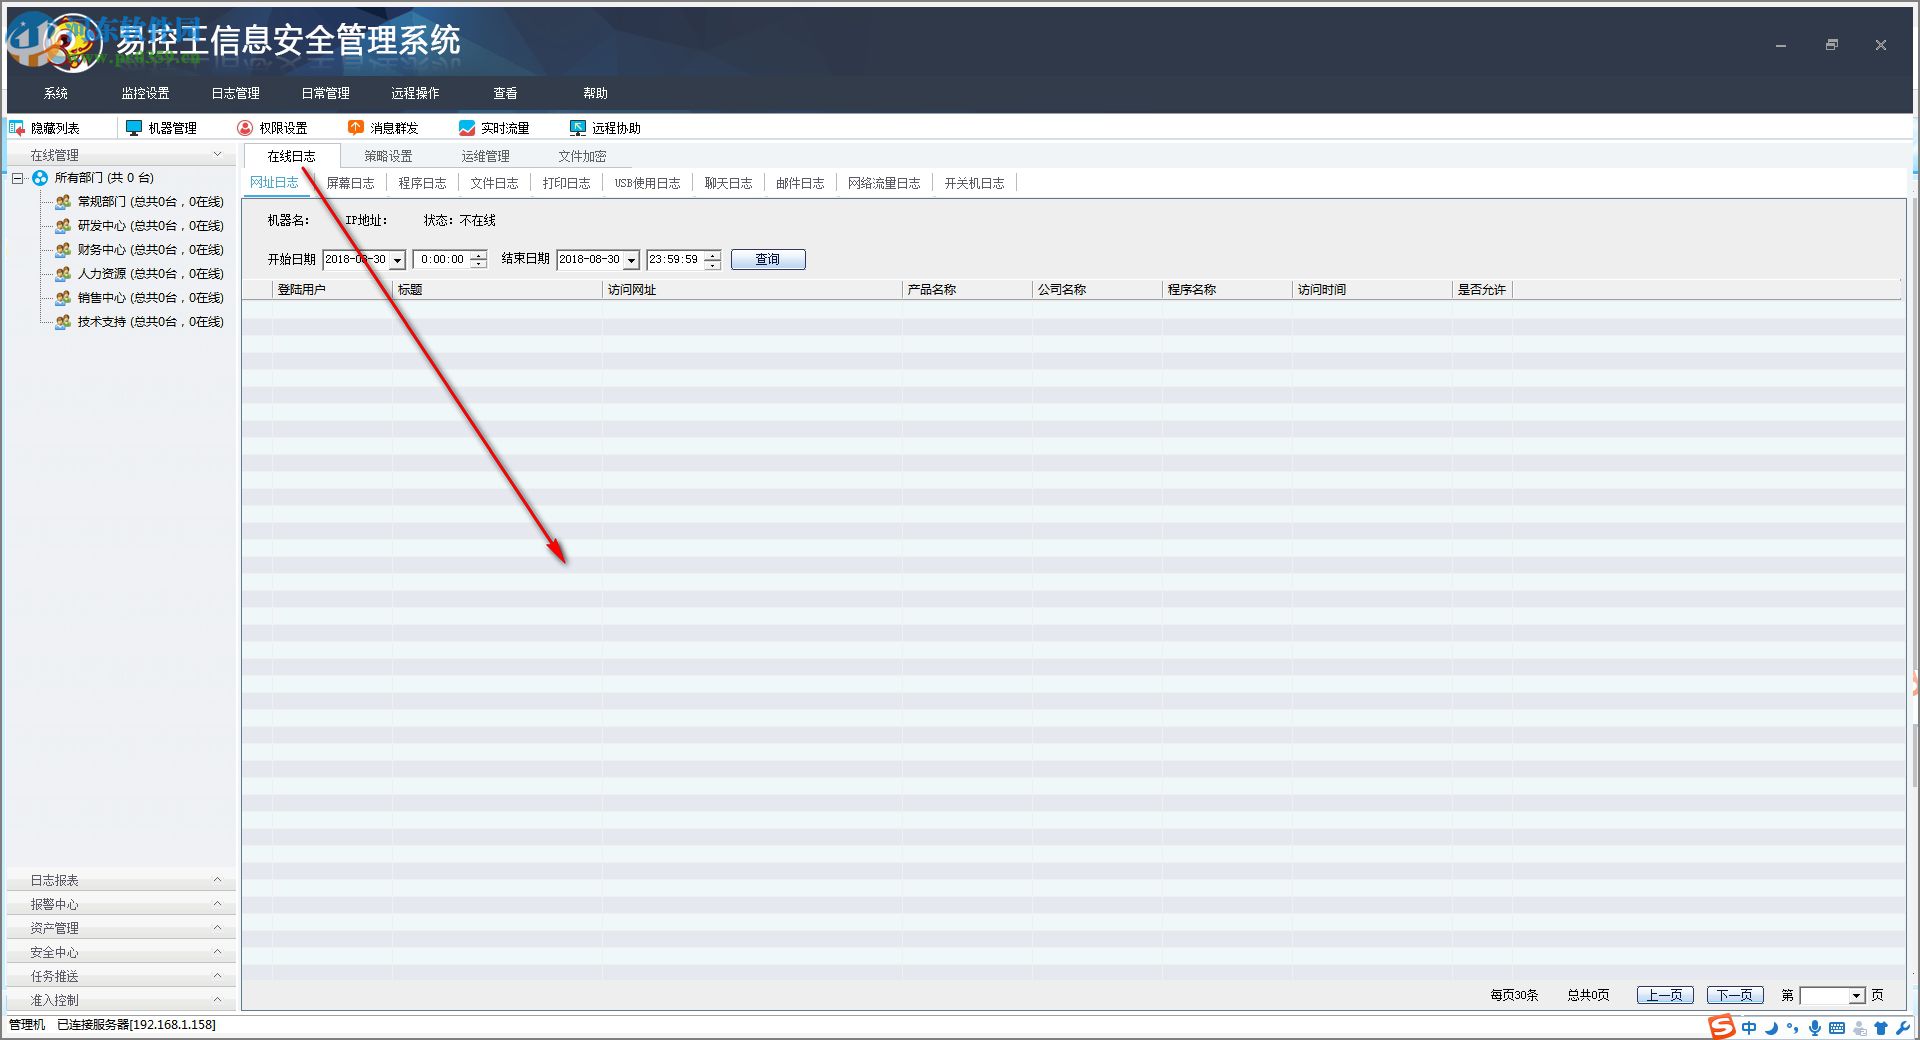Screen dimensions: 1920x1040
Task: Click the 所有部门 department icon
Action: [x=40, y=178]
